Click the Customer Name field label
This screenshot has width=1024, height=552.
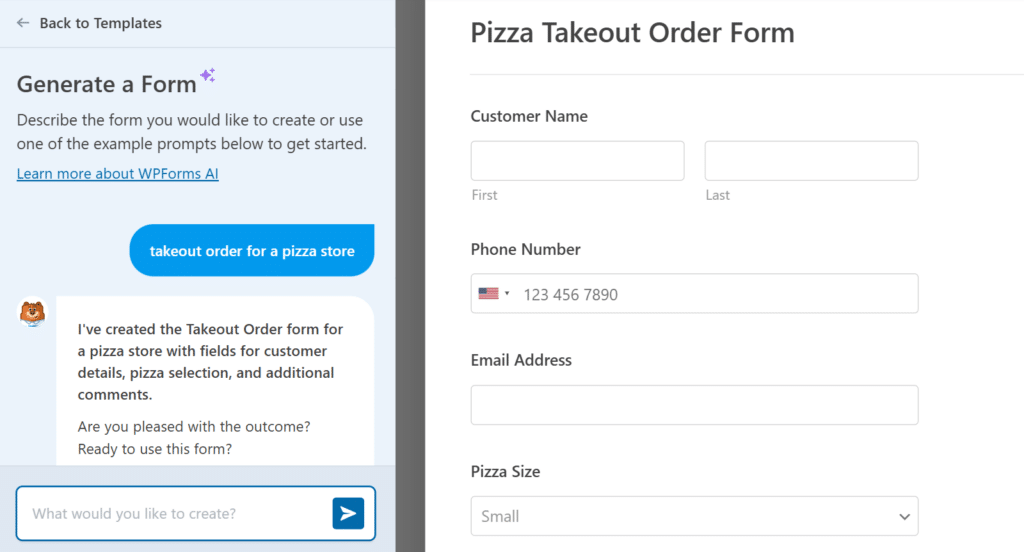529,116
